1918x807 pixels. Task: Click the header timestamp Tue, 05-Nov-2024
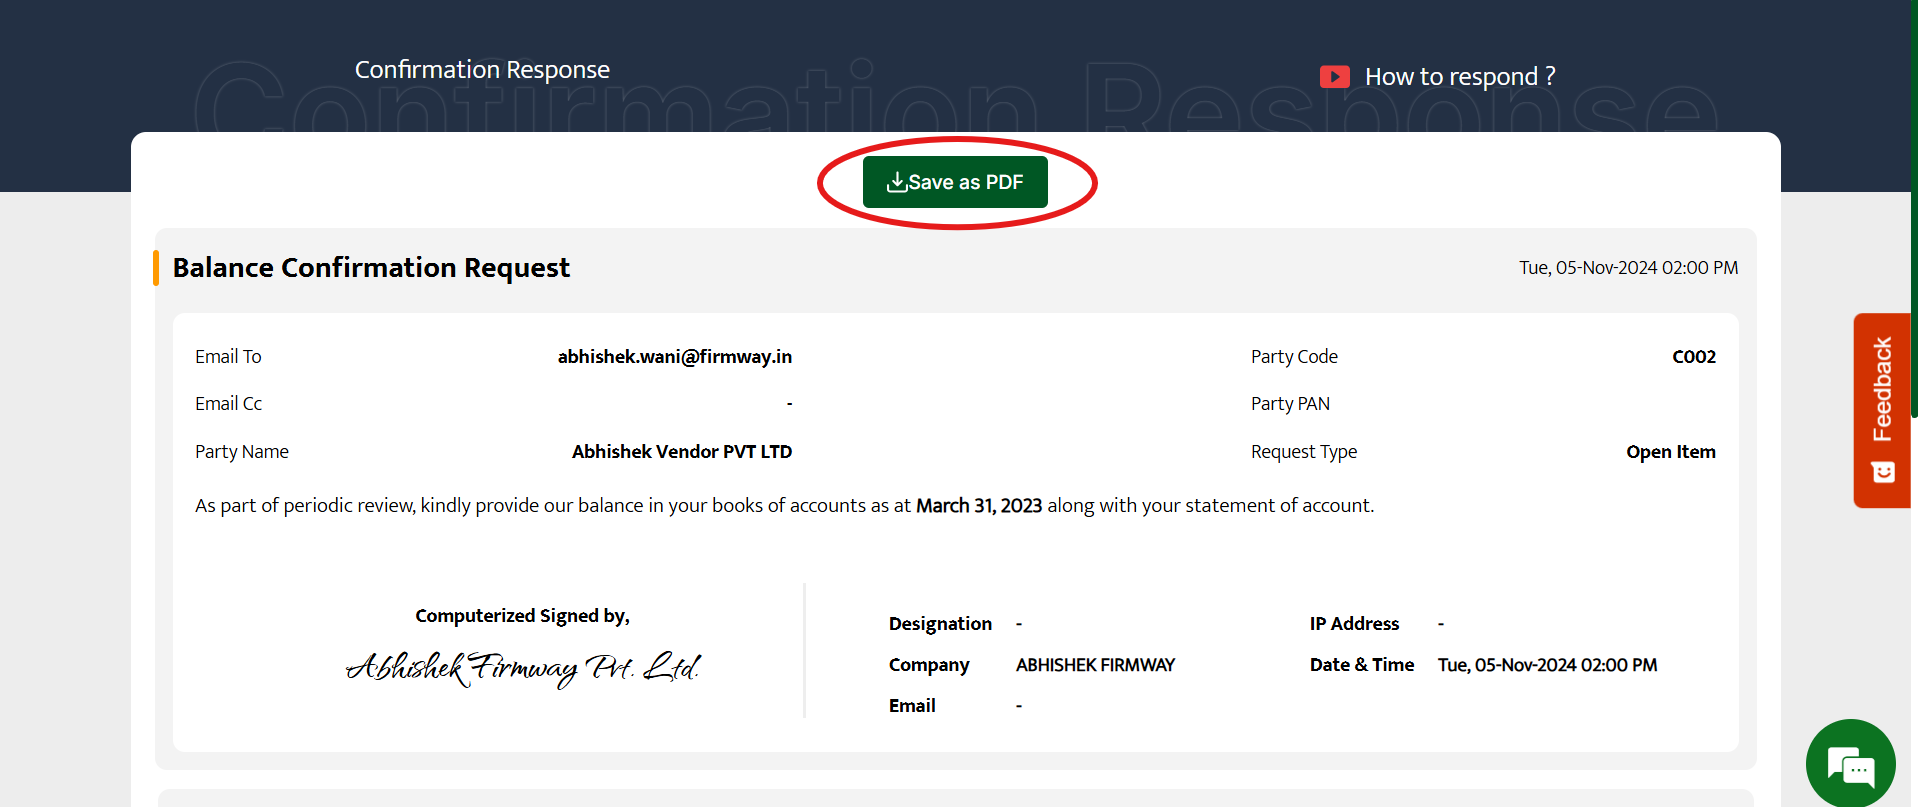click(x=1628, y=268)
